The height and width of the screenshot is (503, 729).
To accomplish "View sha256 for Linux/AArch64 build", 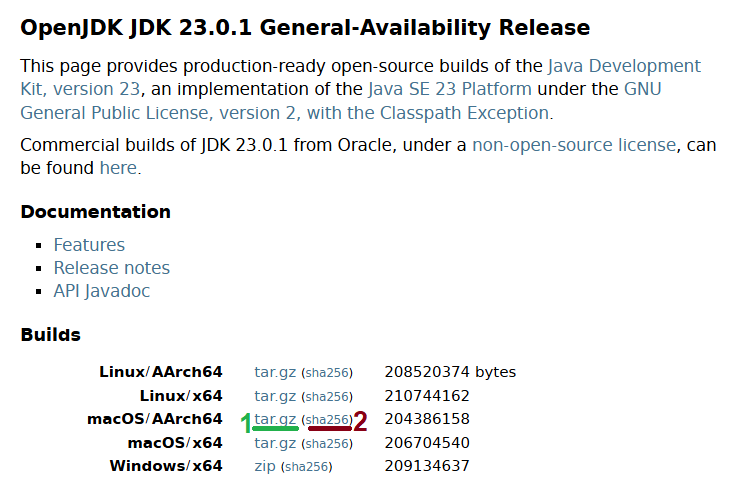I will coord(327,373).
